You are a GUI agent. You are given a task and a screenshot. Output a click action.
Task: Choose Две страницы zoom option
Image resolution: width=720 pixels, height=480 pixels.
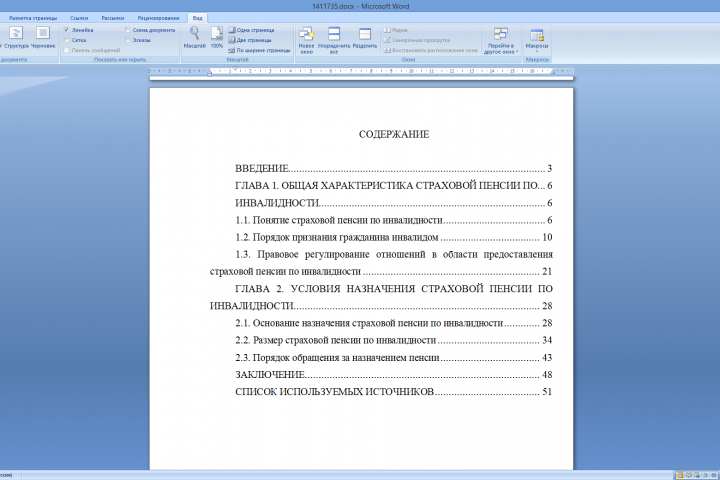(250, 40)
